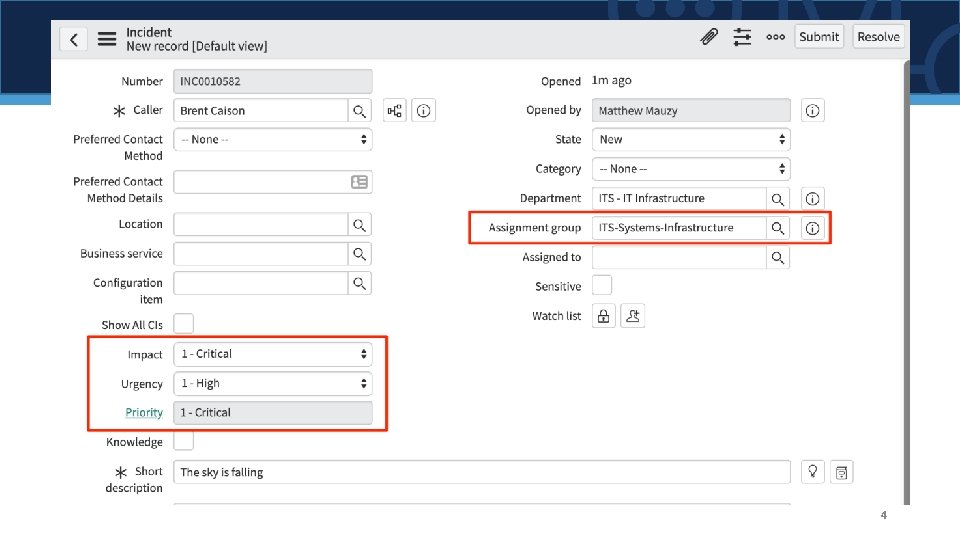
Task: Click the Caller input field
Action: pos(261,111)
